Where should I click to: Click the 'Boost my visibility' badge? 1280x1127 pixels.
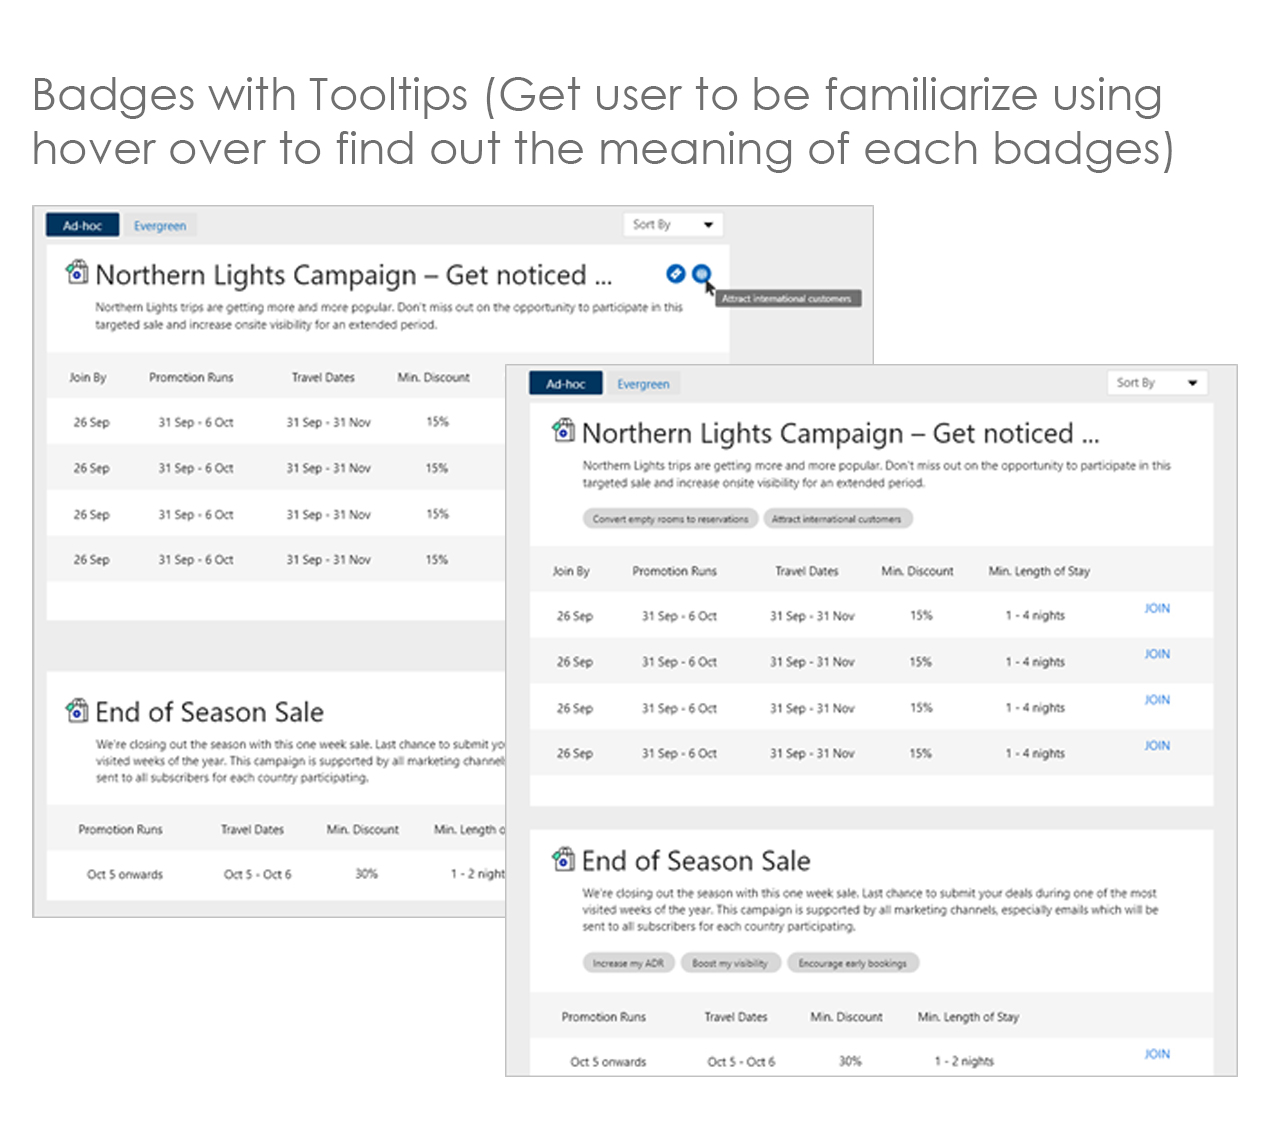[x=730, y=963]
